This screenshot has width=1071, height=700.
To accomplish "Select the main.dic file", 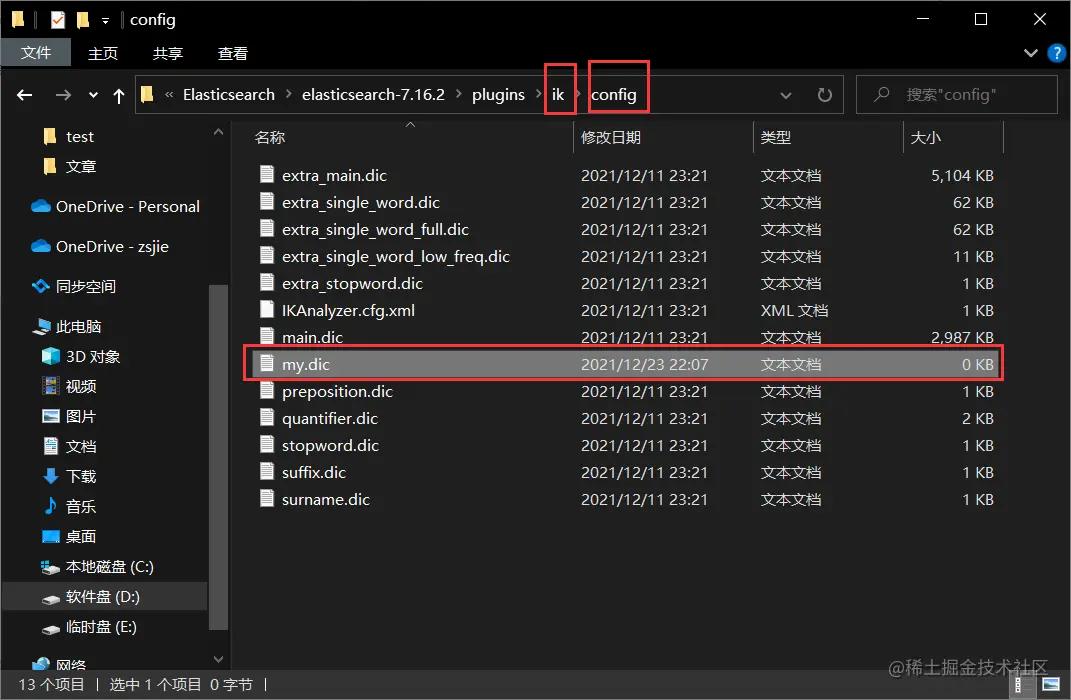I will click(624, 336).
